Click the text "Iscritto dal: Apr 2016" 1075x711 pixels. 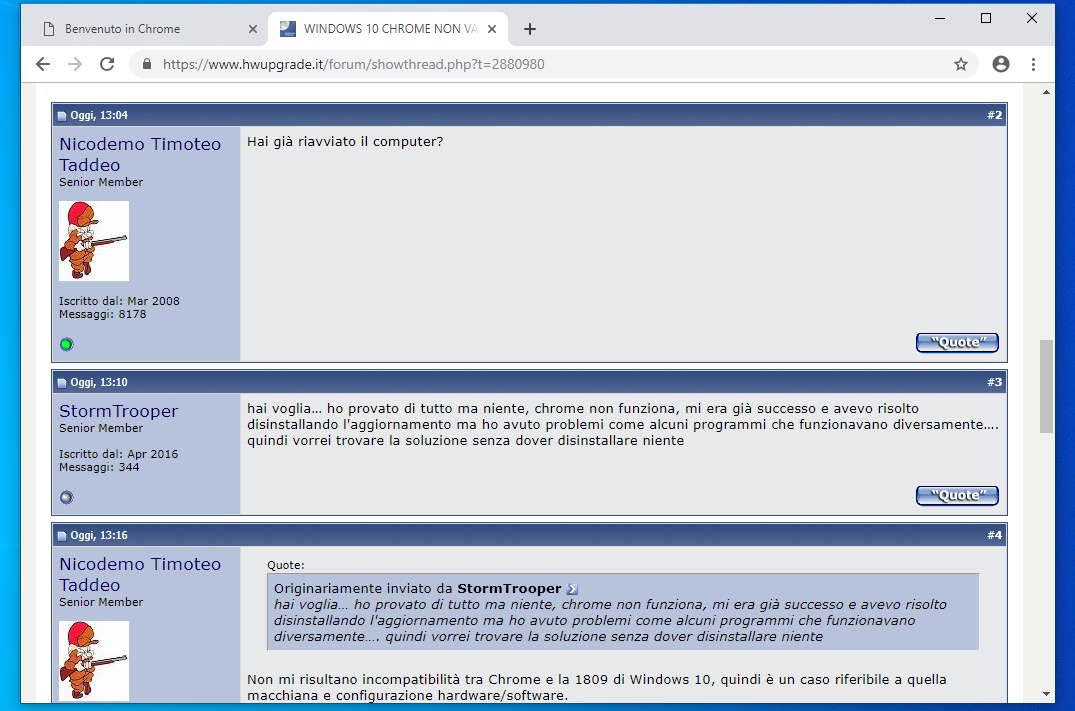coord(118,454)
